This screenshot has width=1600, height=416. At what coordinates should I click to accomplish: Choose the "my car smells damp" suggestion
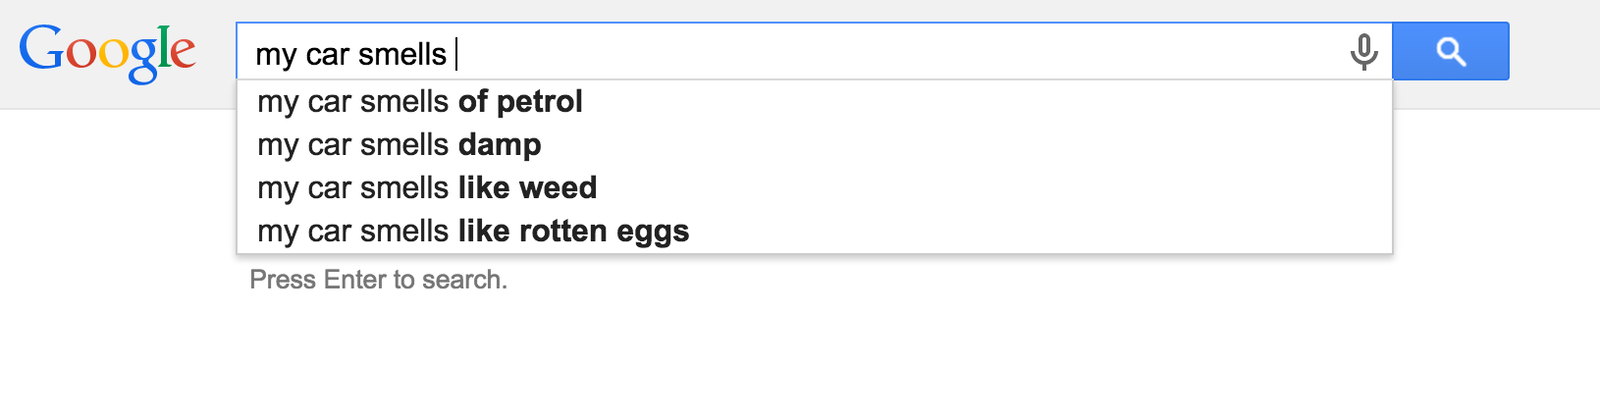(x=399, y=145)
